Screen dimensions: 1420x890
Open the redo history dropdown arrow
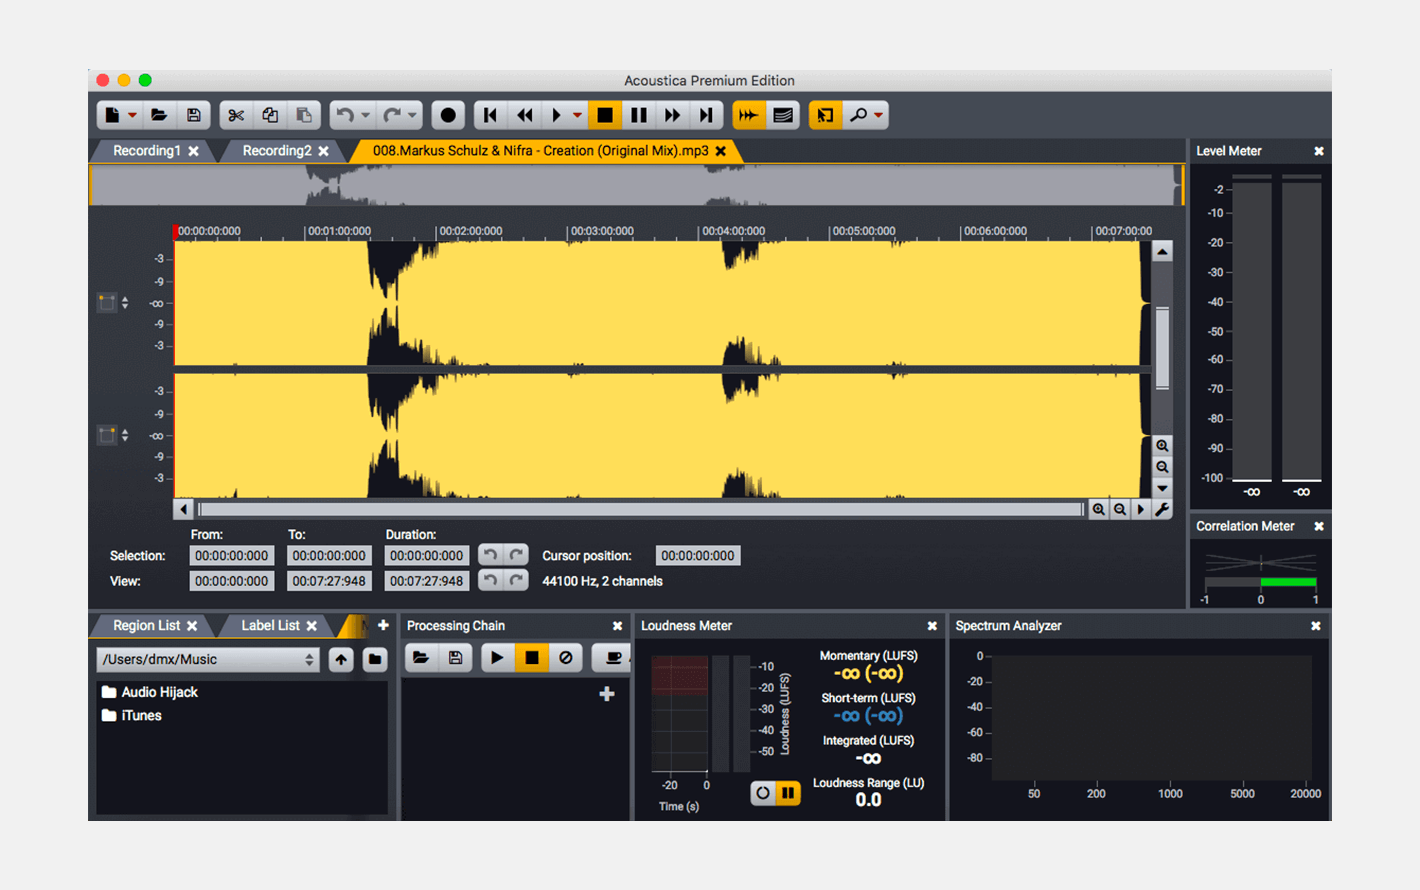tap(412, 116)
